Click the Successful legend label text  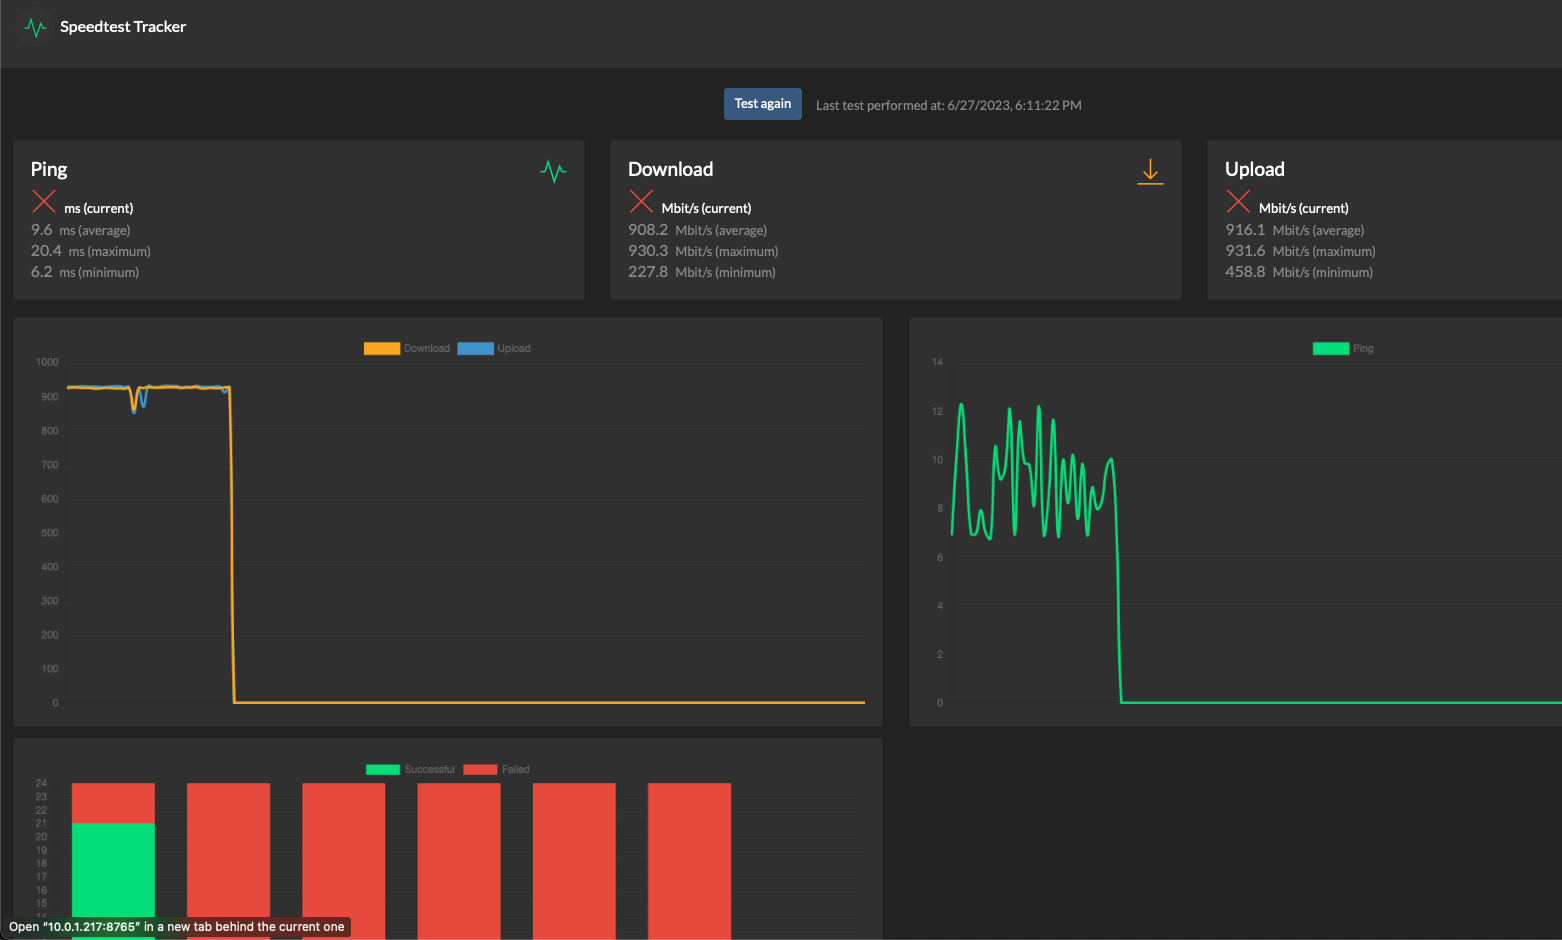(430, 770)
